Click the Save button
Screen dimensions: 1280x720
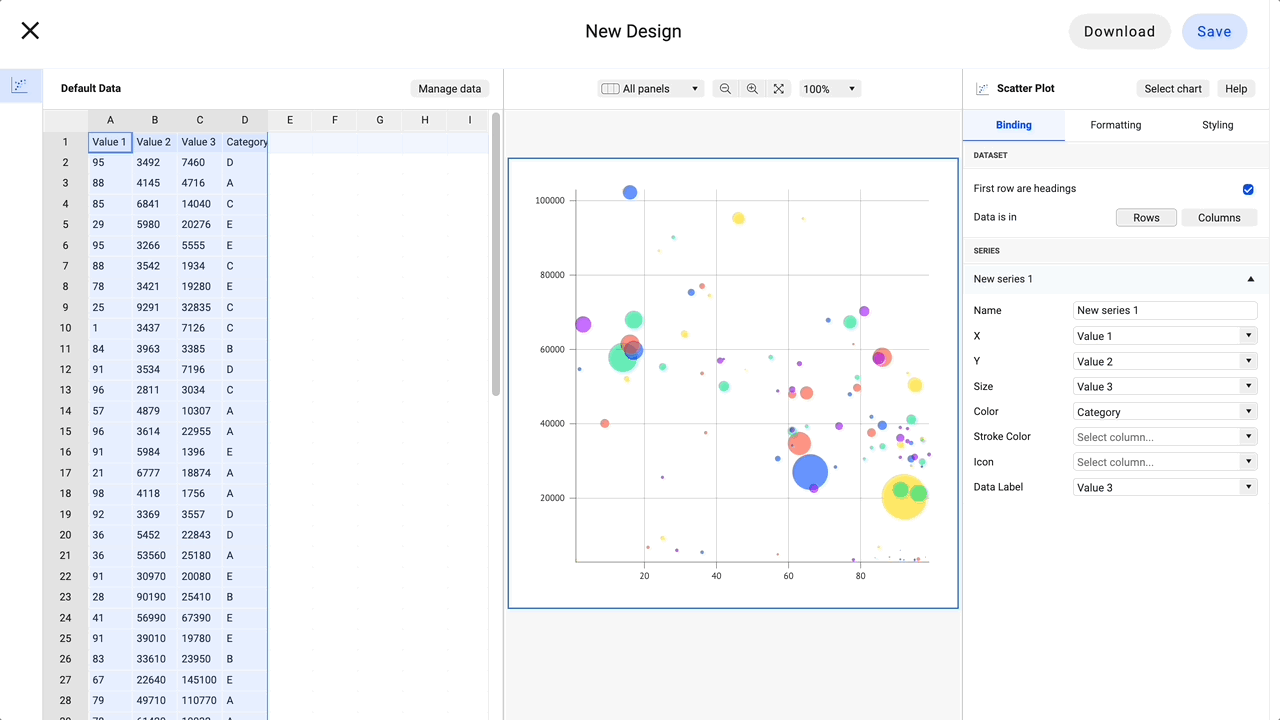pyautogui.click(x=1214, y=31)
